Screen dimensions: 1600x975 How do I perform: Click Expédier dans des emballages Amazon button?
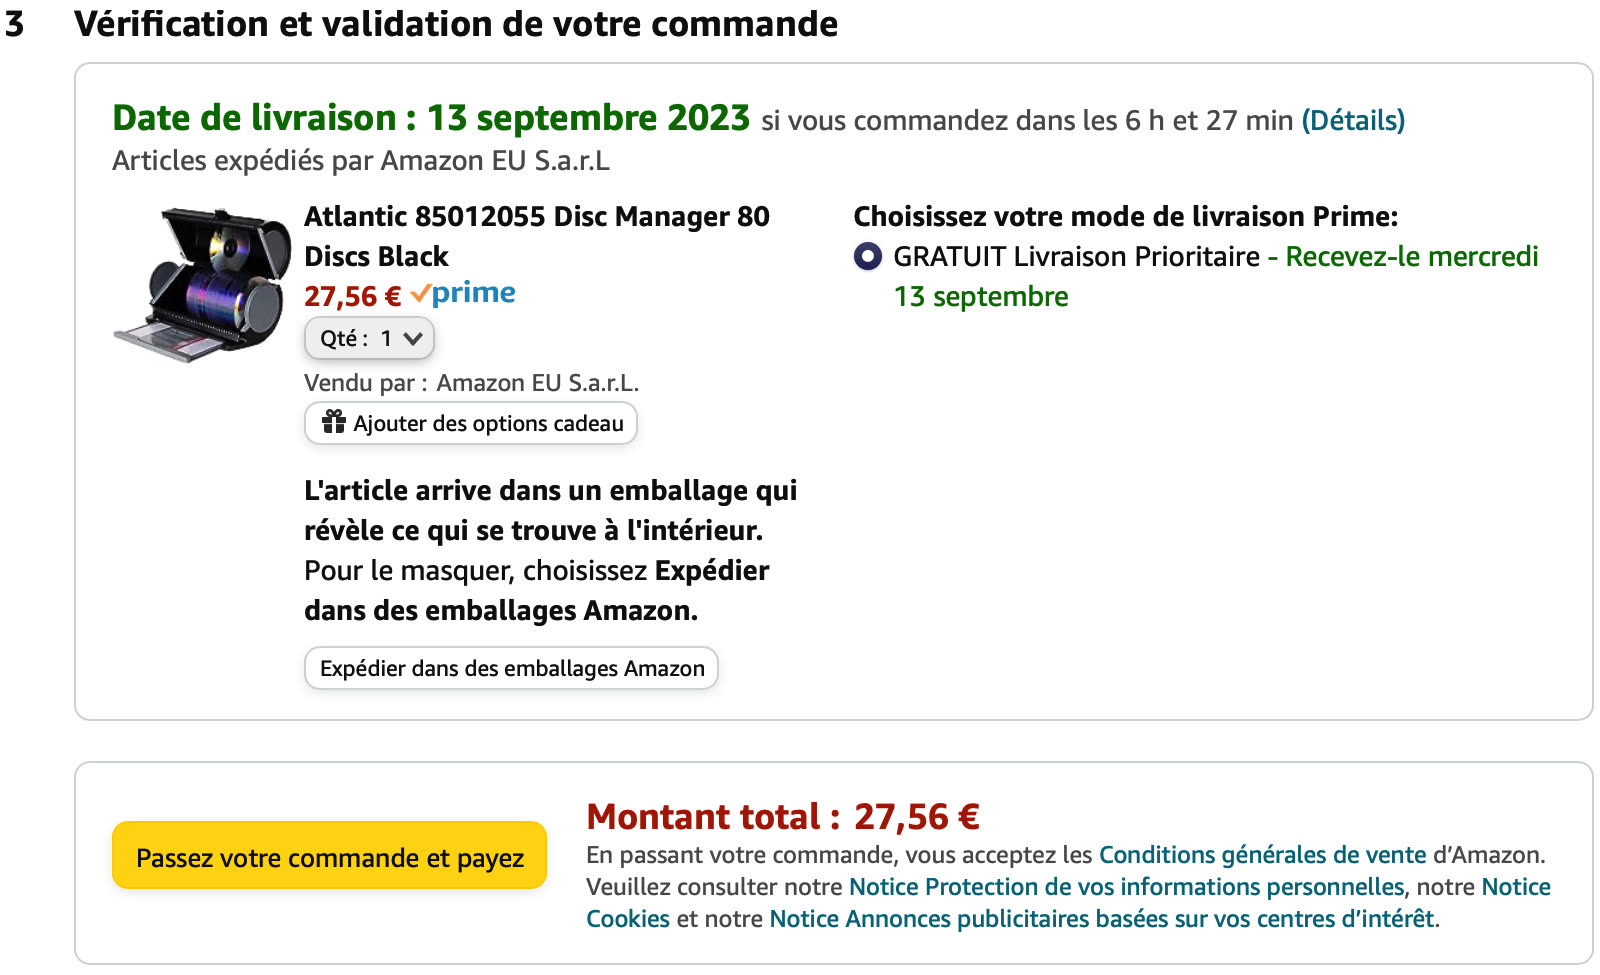pos(511,669)
